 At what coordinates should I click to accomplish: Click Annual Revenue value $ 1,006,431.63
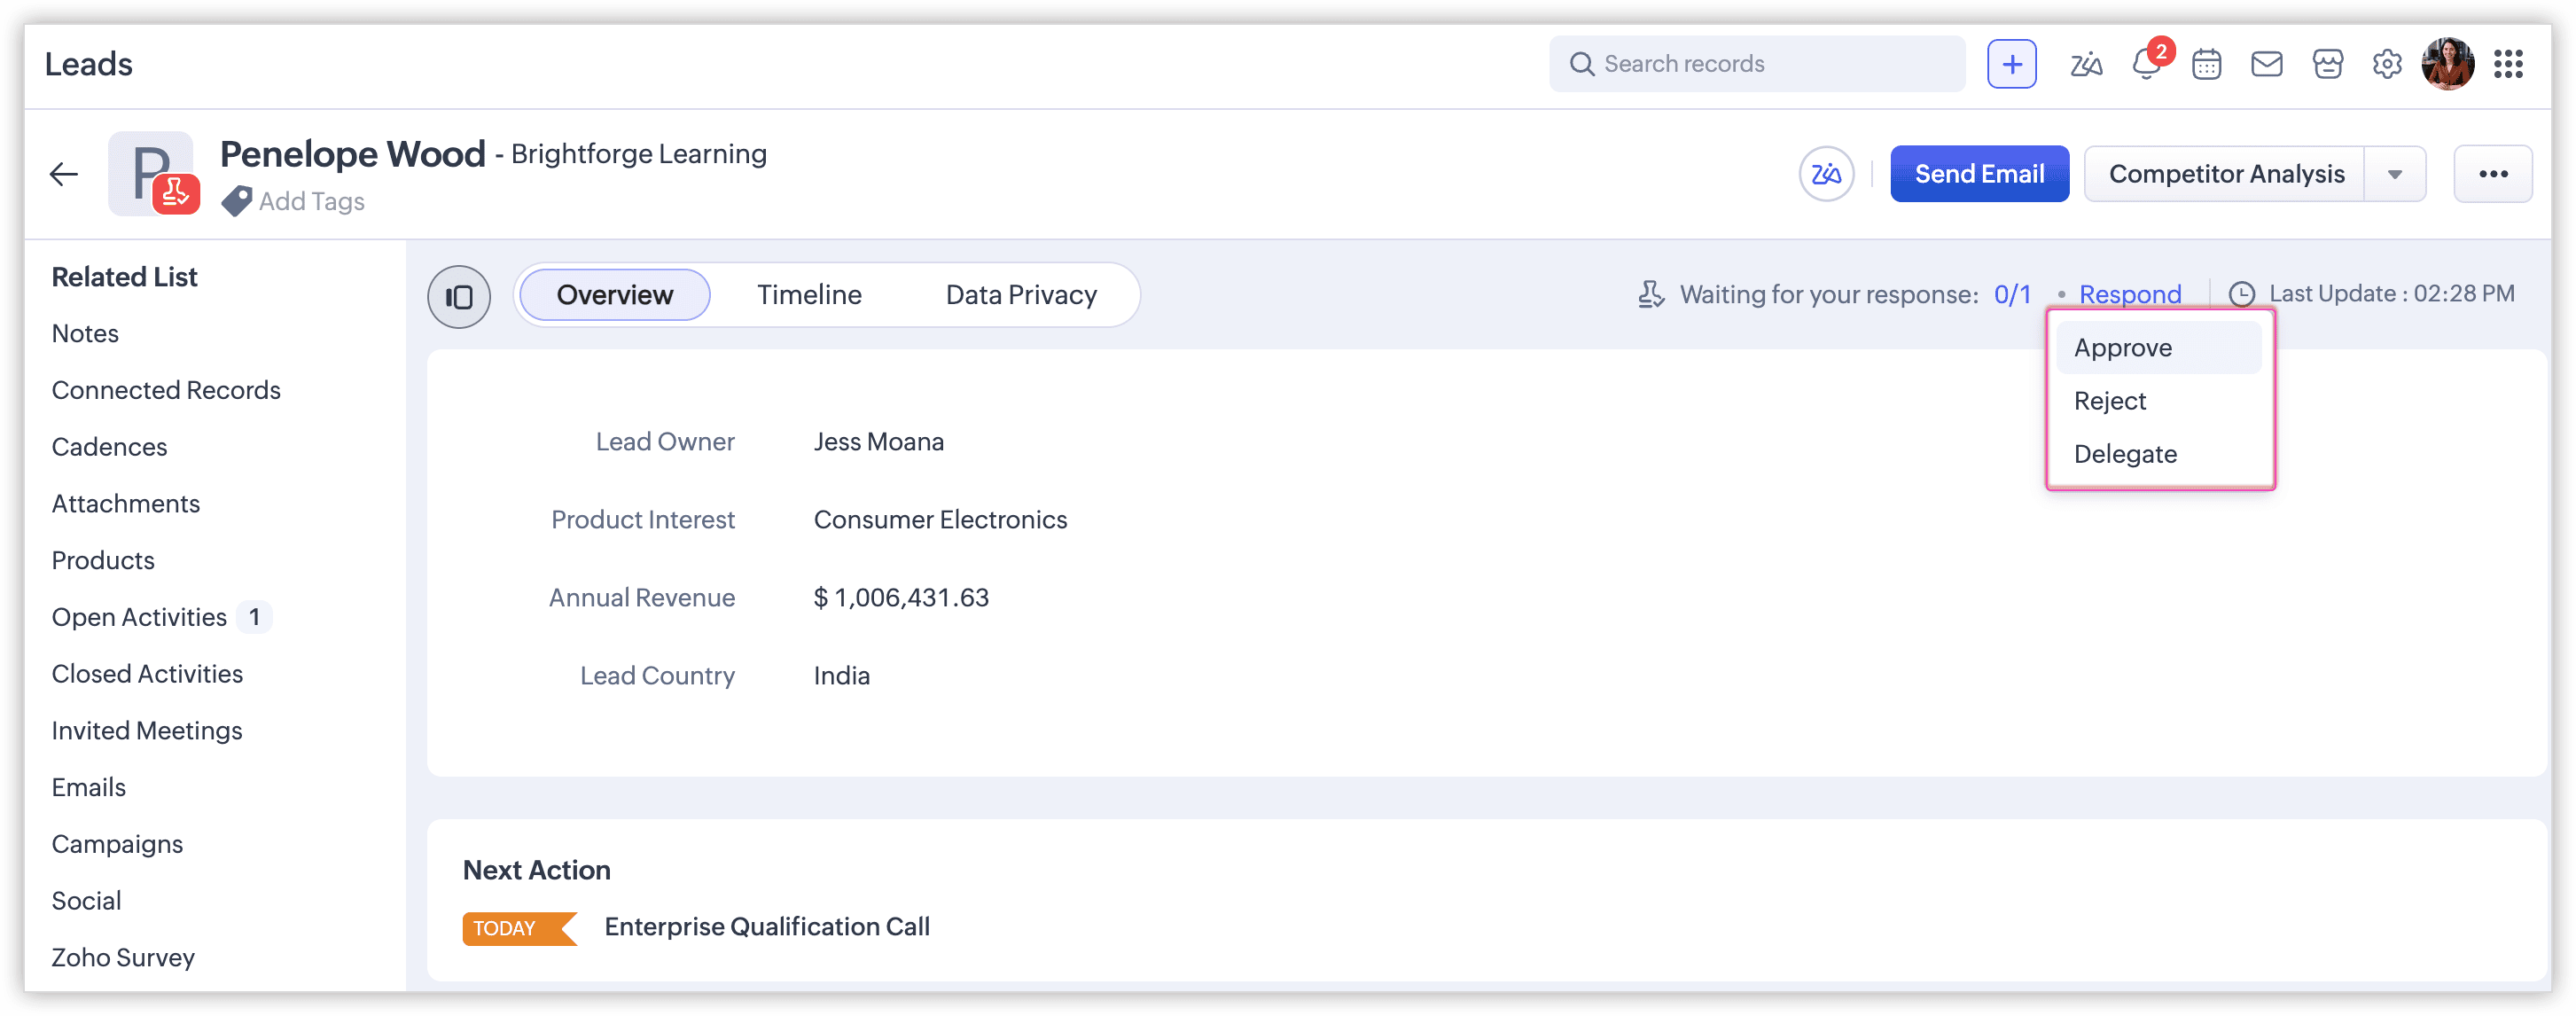click(x=900, y=598)
